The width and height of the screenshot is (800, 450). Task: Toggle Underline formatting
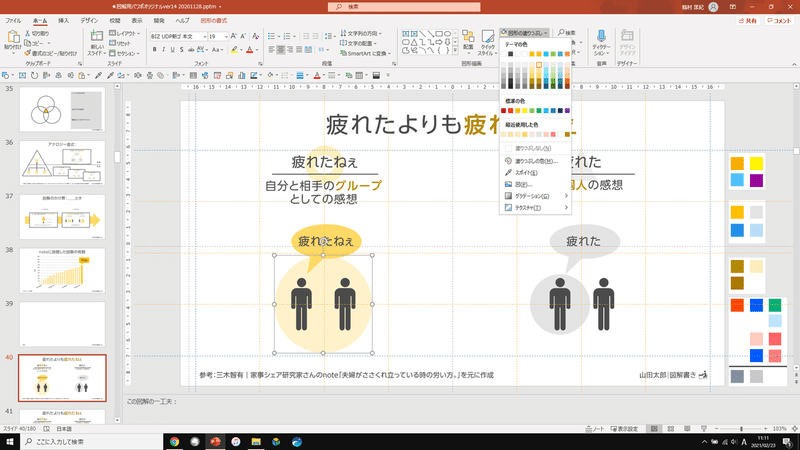[x=172, y=49]
